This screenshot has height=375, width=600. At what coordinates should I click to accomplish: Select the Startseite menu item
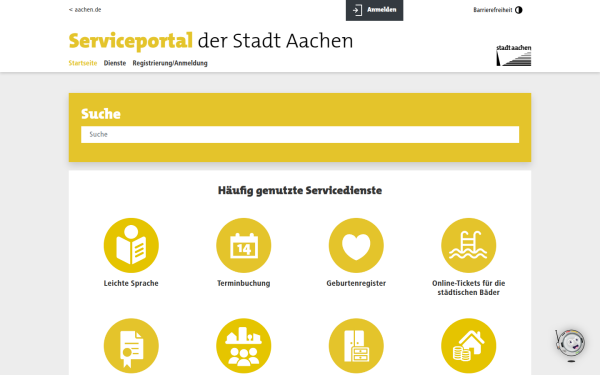tap(83, 63)
